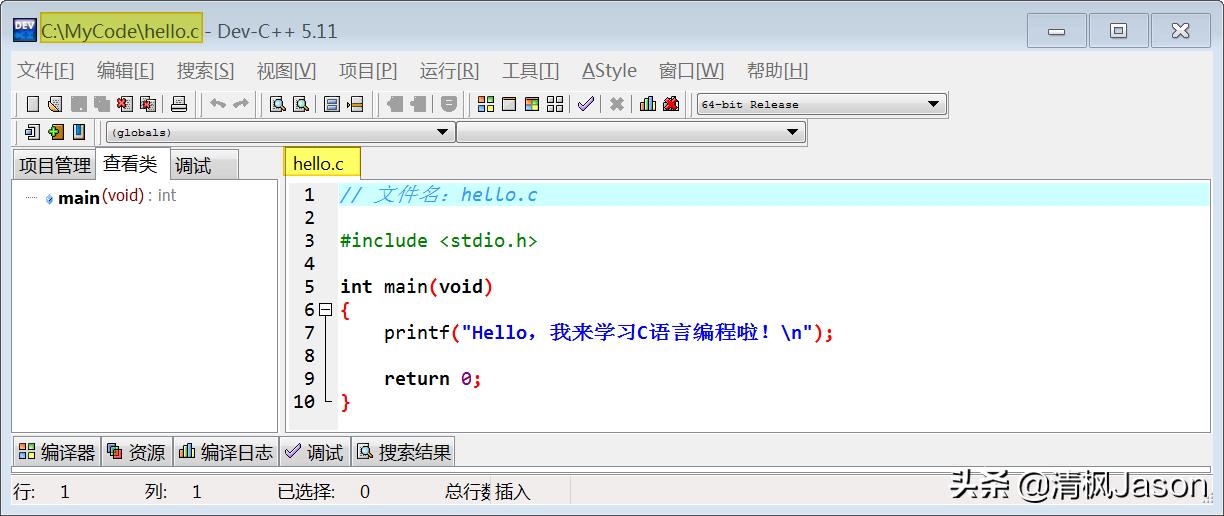Open the 文件[F] menu

click(x=46, y=71)
